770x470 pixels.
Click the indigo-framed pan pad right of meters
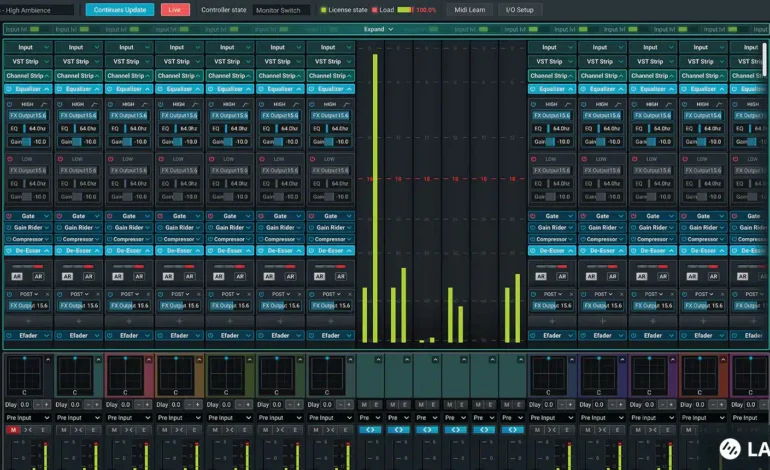[599, 374]
